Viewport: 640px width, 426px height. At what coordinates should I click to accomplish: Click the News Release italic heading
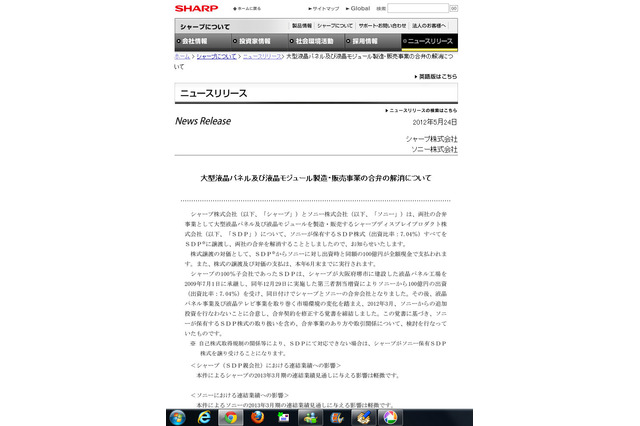click(203, 121)
